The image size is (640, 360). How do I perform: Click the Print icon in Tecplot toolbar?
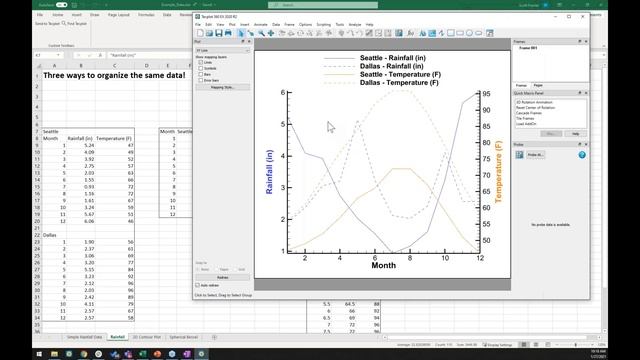tap(228, 33)
